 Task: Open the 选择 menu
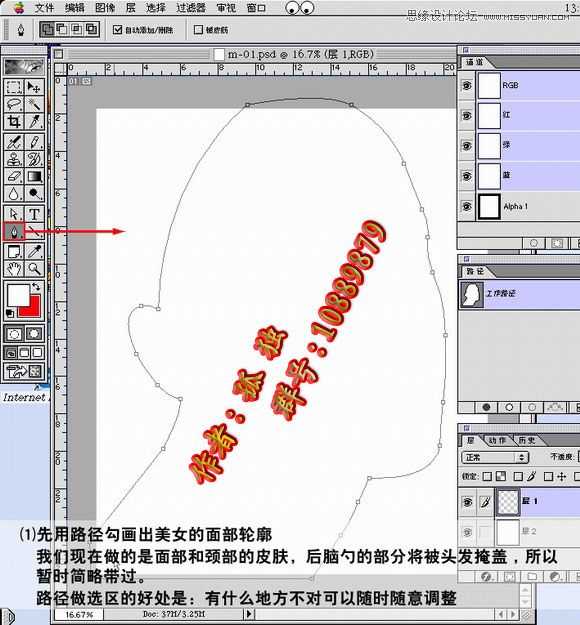click(x=156, y=8)
